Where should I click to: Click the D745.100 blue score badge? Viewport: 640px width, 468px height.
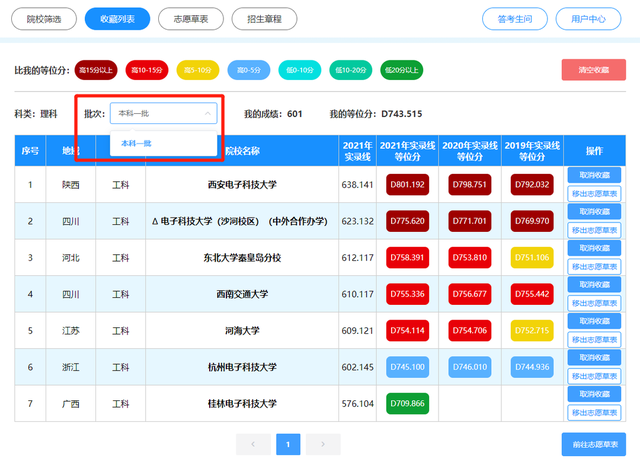[x=407, y=367]
